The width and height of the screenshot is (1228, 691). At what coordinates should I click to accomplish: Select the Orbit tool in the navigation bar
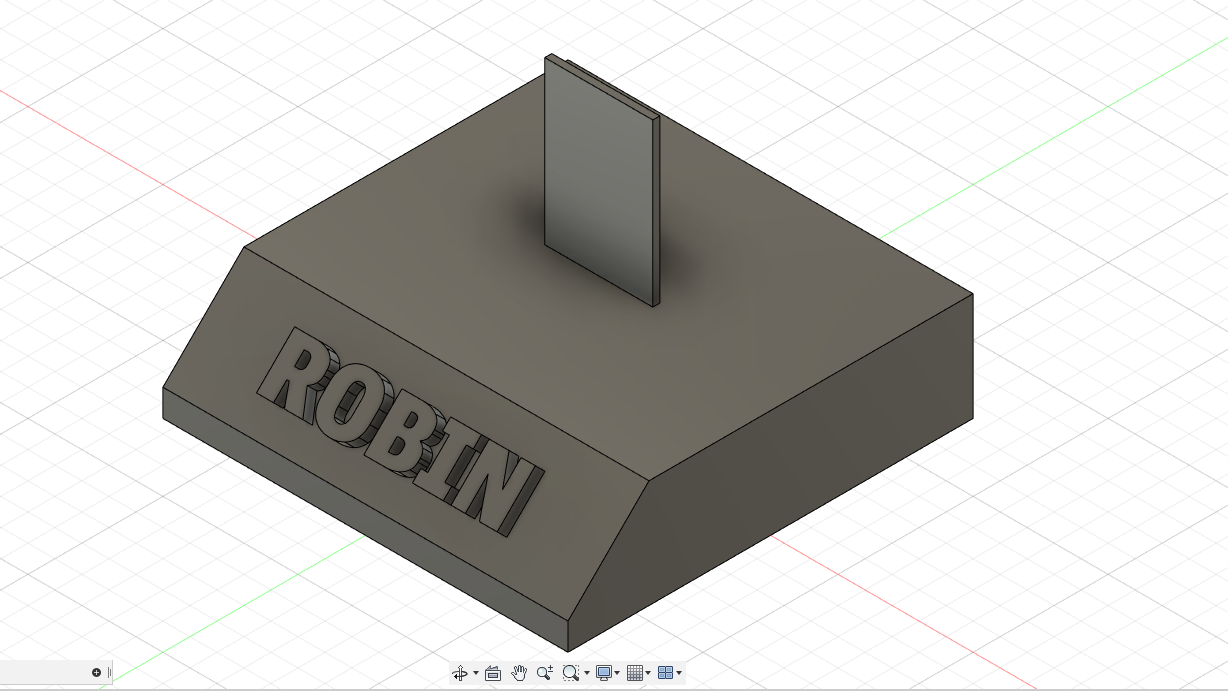460,672
